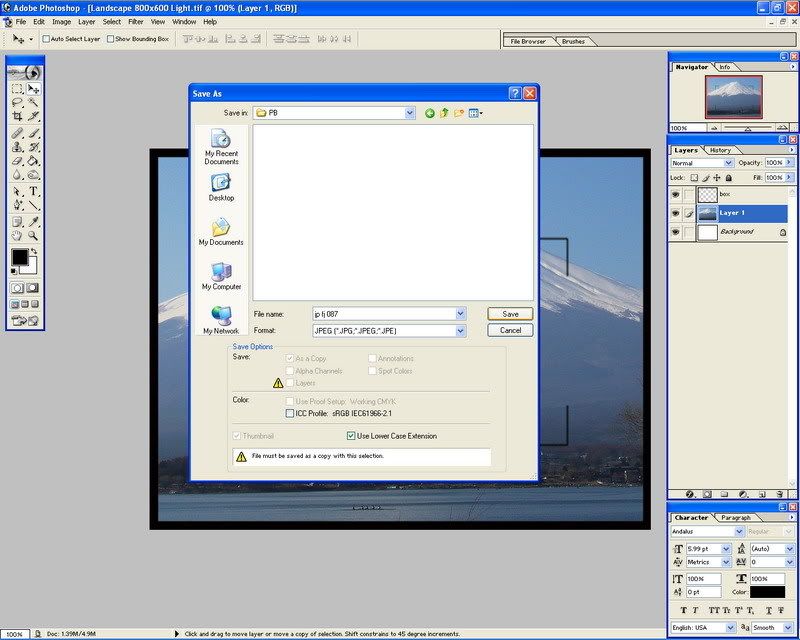Click the Create New Folder icon
Viewport: 800px width, 640px height.
pos(459,113)
